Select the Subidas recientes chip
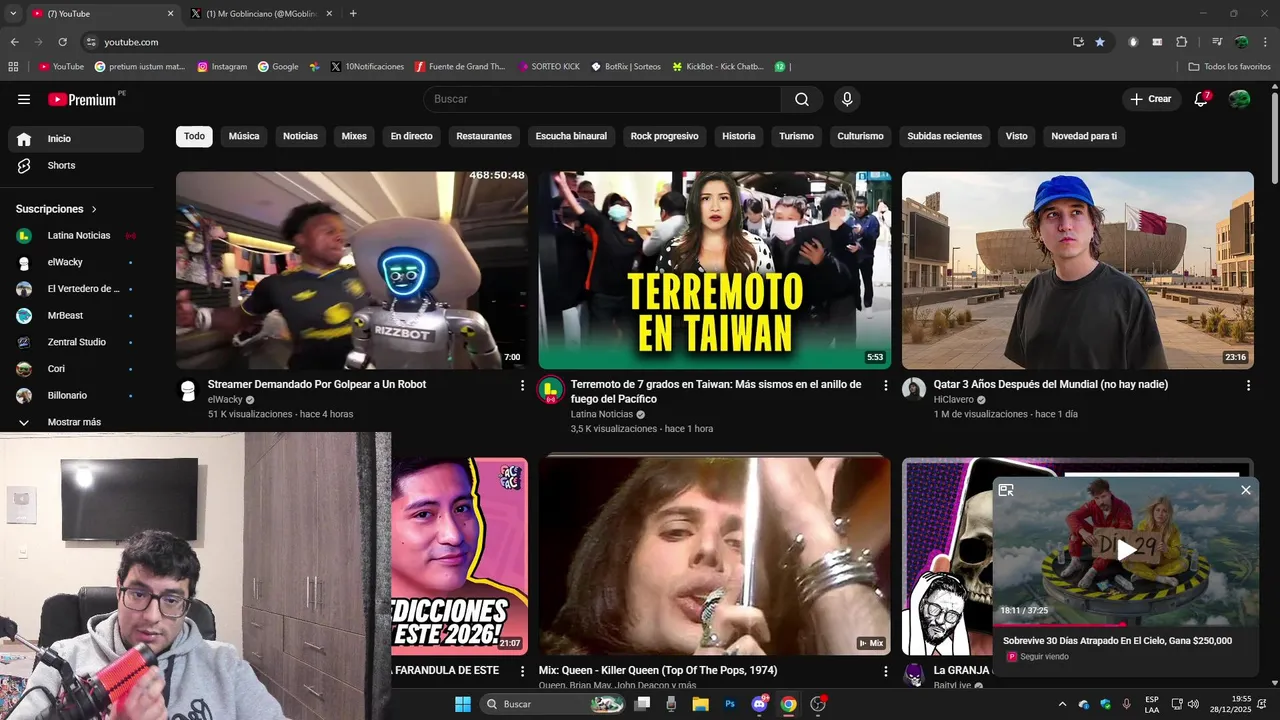Viewport: 1280px width, 720px height. tap(945, 136)
